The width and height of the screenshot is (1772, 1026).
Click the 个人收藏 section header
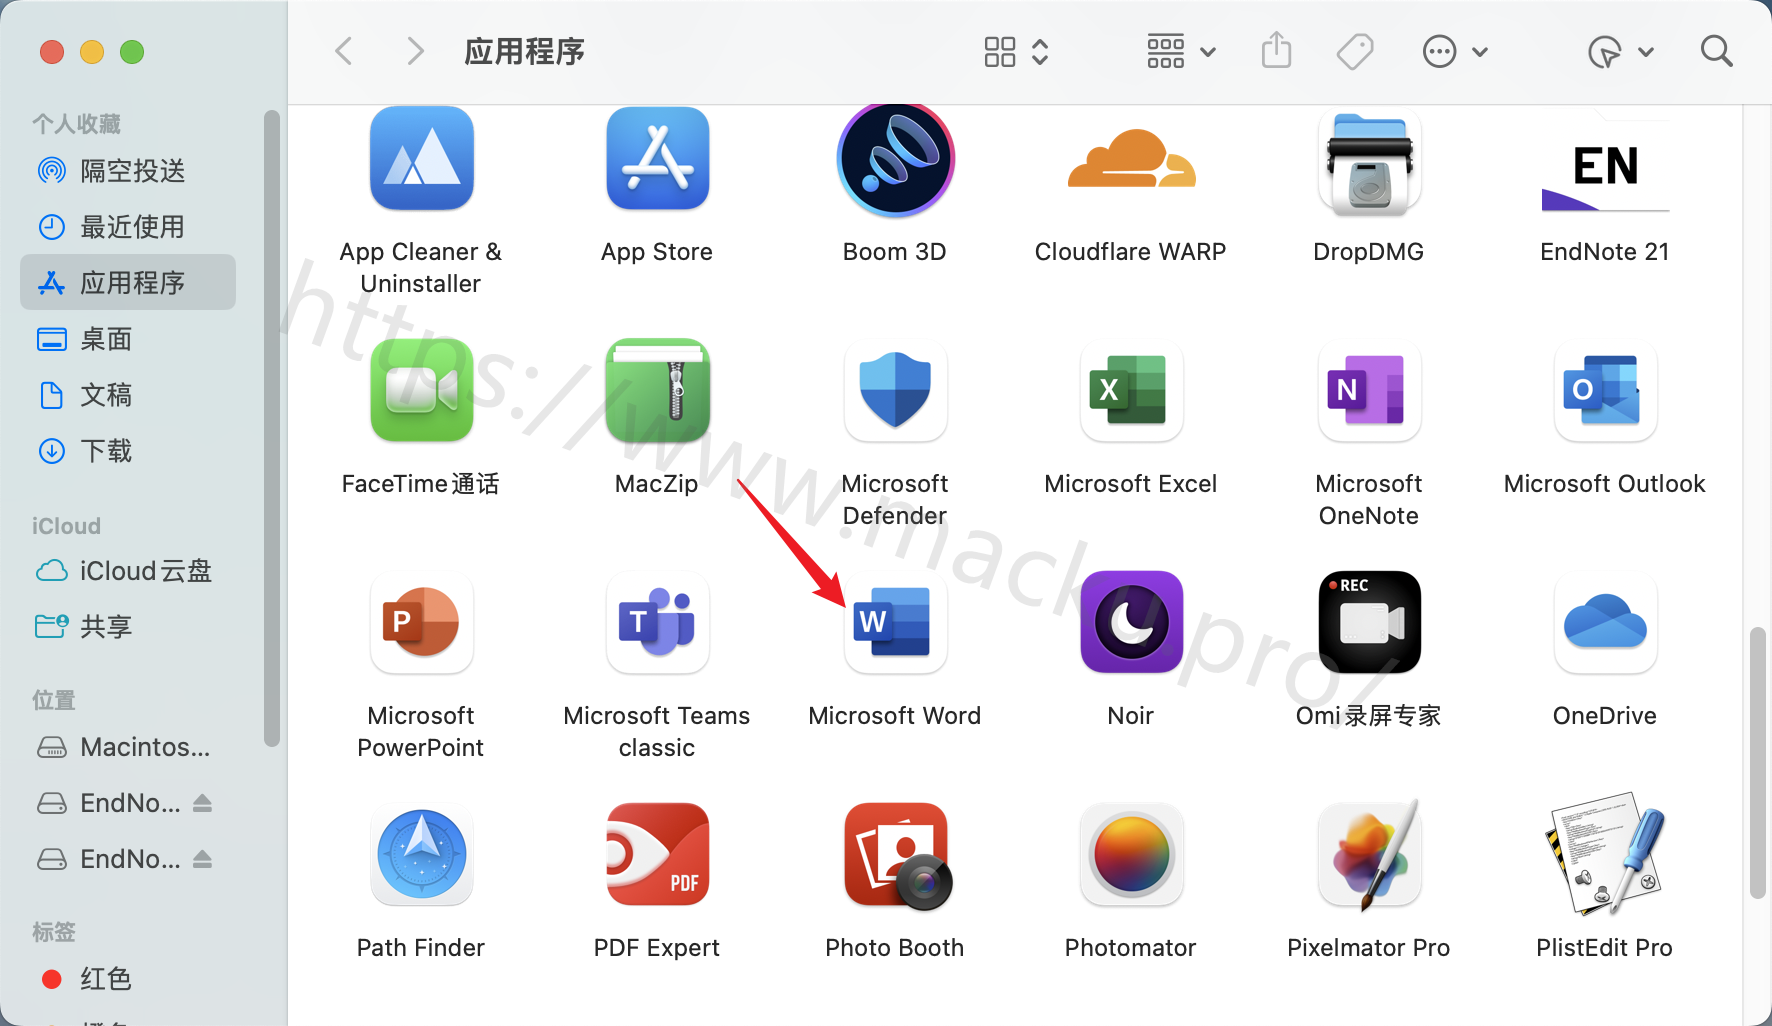tap(76, 124)
